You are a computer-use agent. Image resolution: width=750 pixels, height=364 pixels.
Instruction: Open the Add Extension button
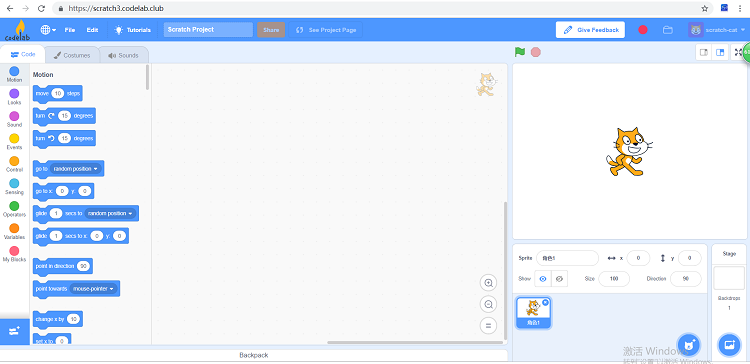coord(14,331)
